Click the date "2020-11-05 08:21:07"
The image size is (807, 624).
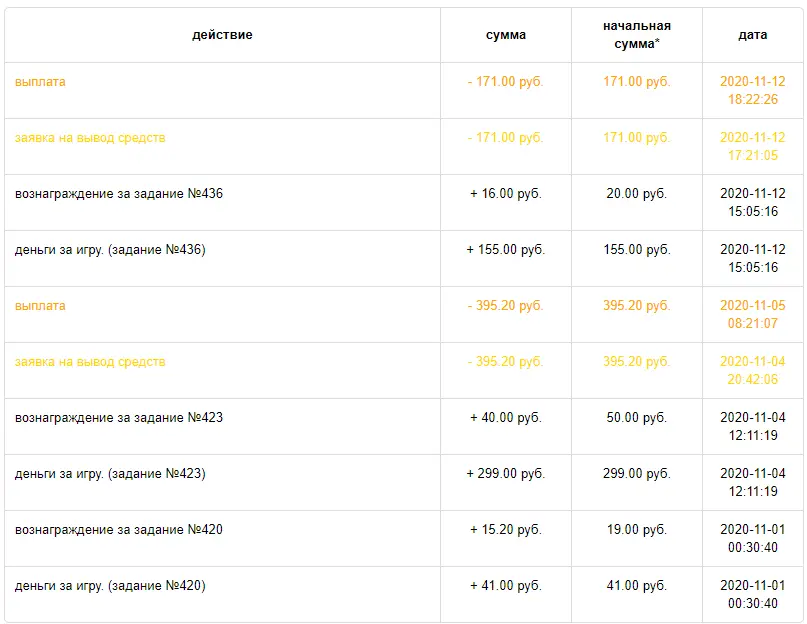[752, 315]
